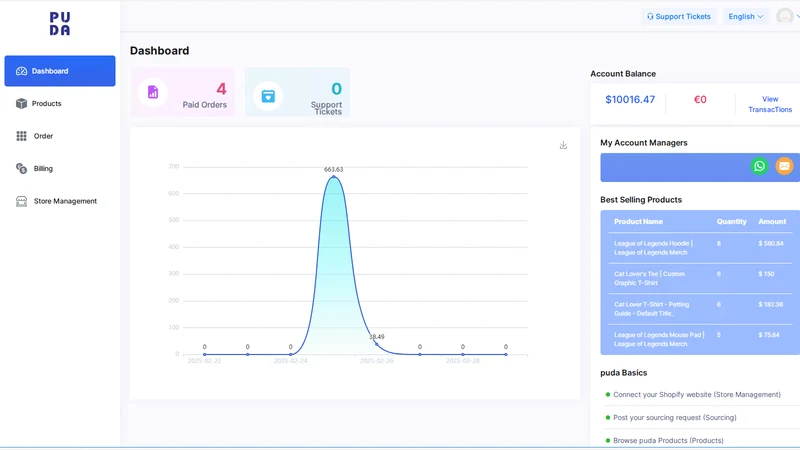Open the Support Tickets stat card
The image size is (800, 450).
coord(297,92)
